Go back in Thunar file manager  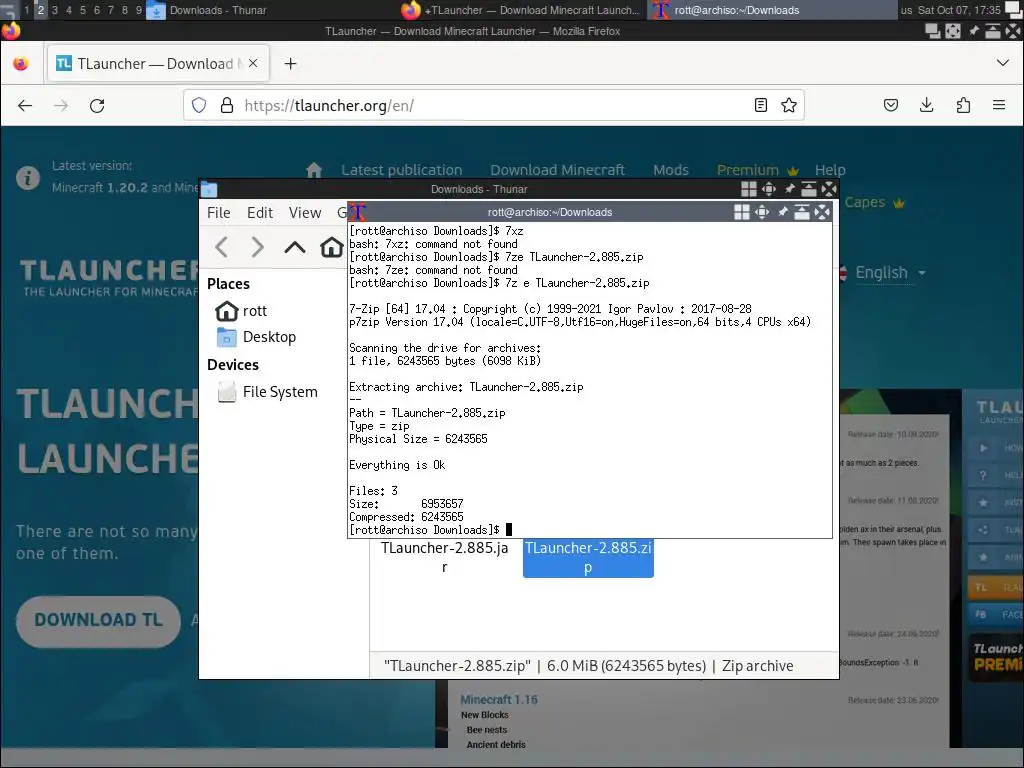pos(221,247)
